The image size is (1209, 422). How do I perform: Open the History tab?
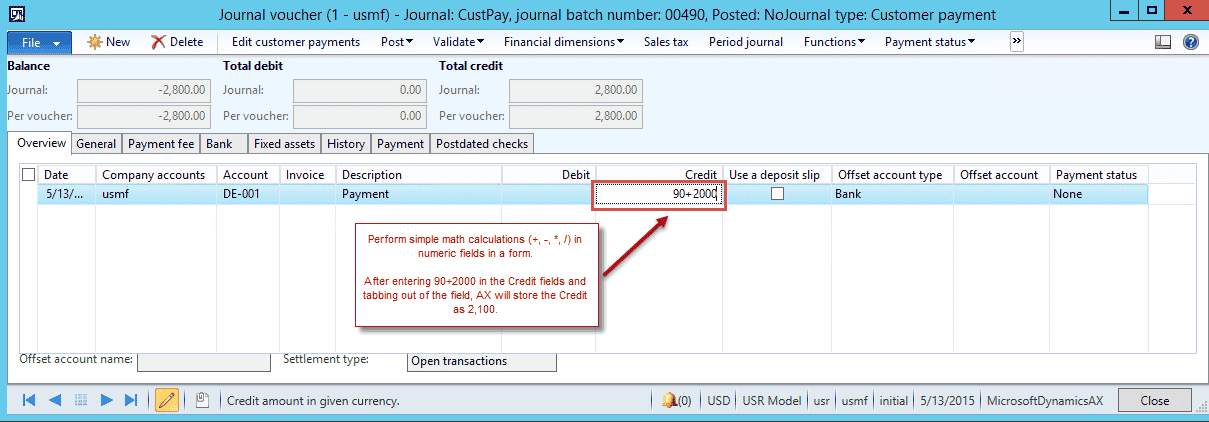point(346,144)
